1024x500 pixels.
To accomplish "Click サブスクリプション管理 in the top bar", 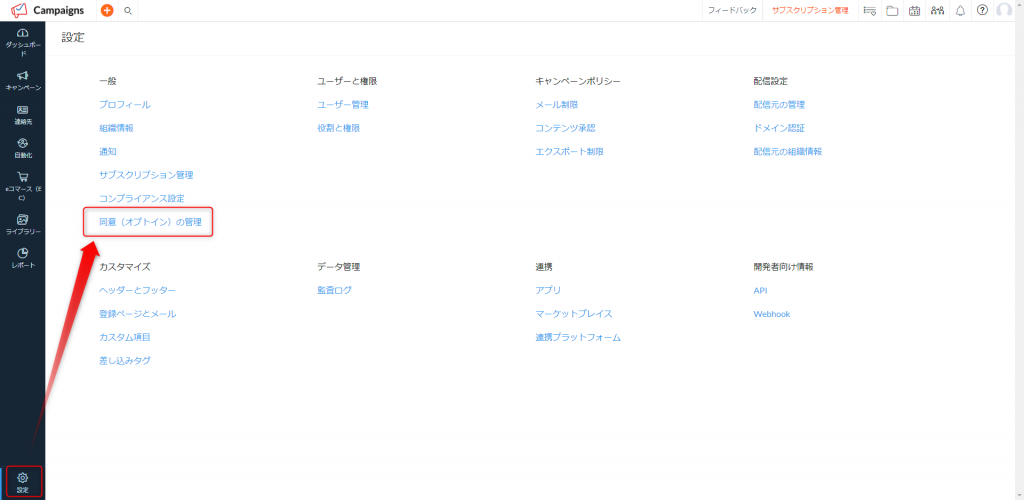I will click(x=810, y=10).
